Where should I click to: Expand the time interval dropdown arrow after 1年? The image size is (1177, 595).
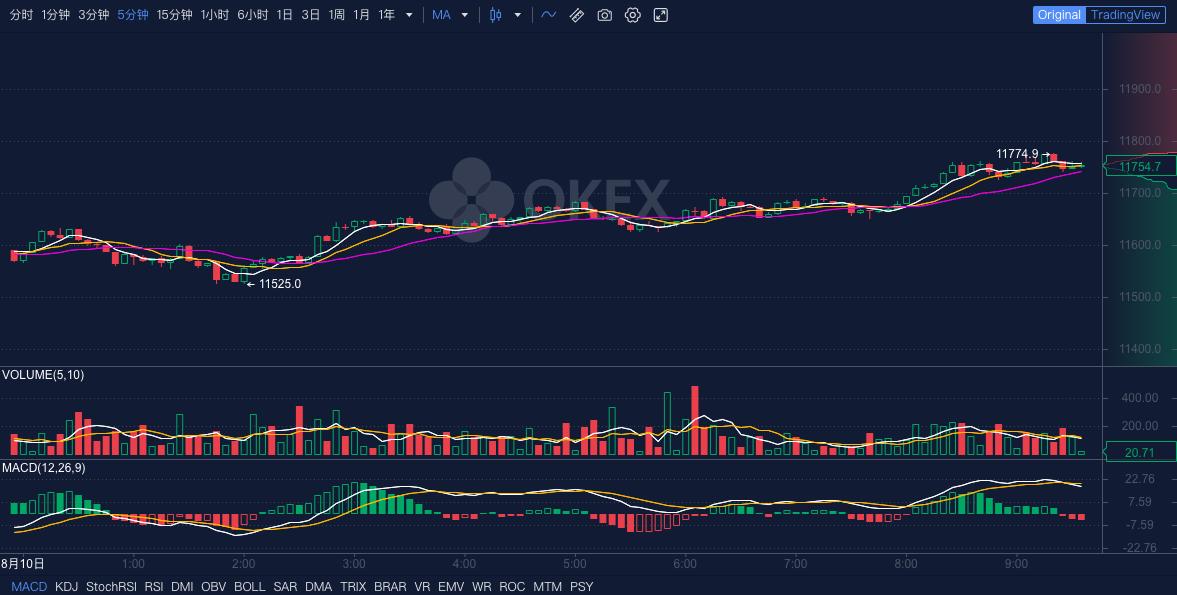409,15
